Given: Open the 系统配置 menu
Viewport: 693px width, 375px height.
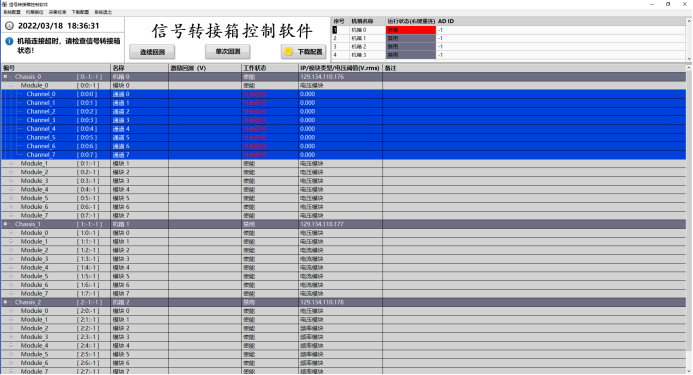Looking at the screenshot, I should click(x=12, y=12).
